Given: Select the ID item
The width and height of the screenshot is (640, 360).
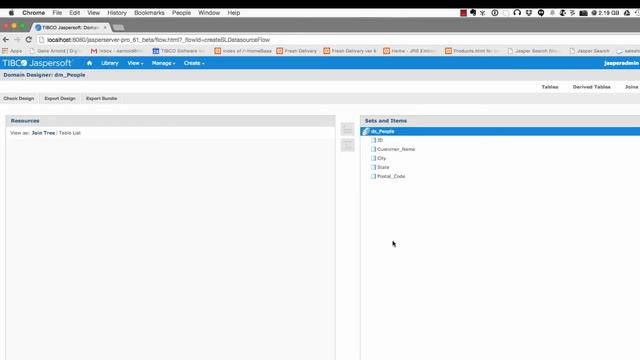Looking at the screenshot, I should click(x=380, y=140).
